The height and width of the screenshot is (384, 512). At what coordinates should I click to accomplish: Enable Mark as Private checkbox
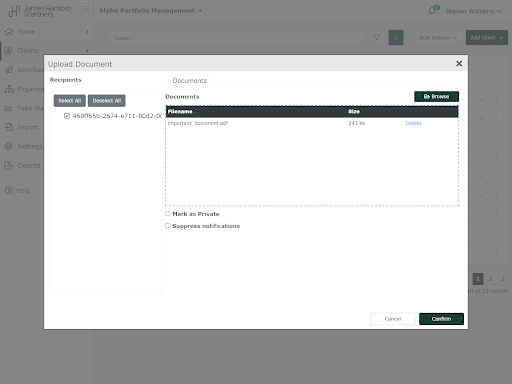[x=168, y=214]
